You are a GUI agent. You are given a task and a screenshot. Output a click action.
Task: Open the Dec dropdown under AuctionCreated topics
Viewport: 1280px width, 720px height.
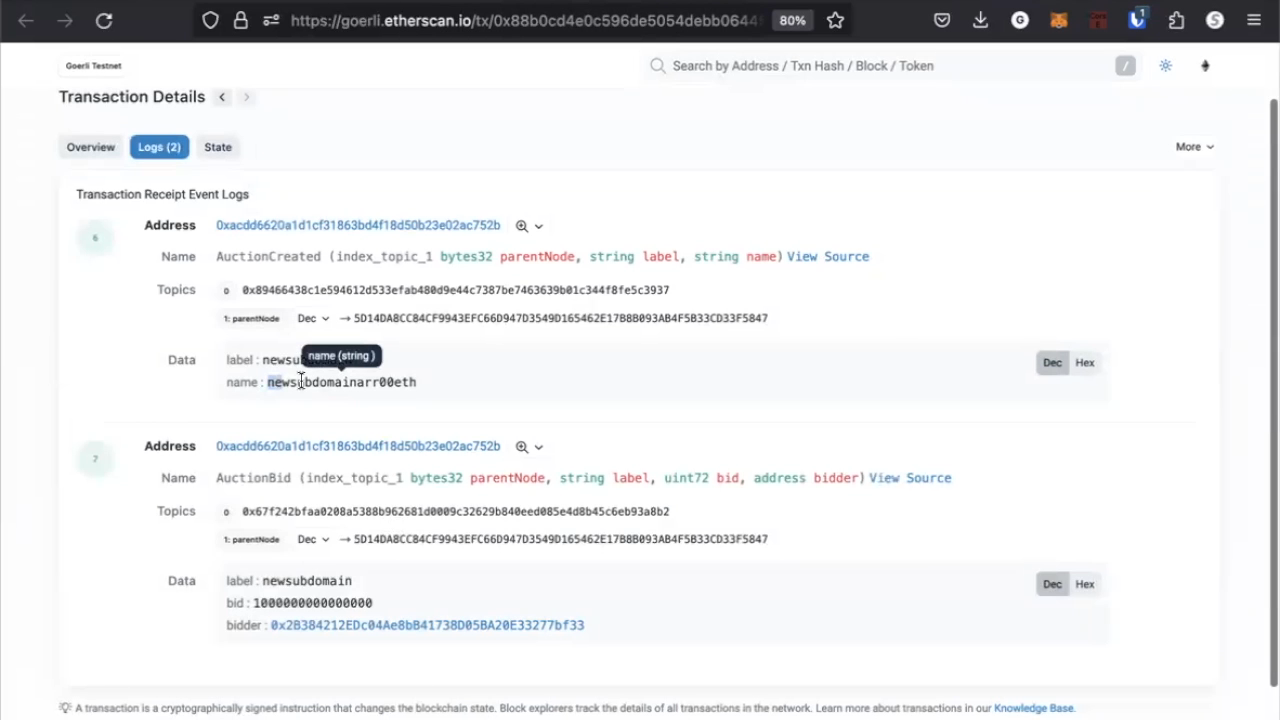313,318
